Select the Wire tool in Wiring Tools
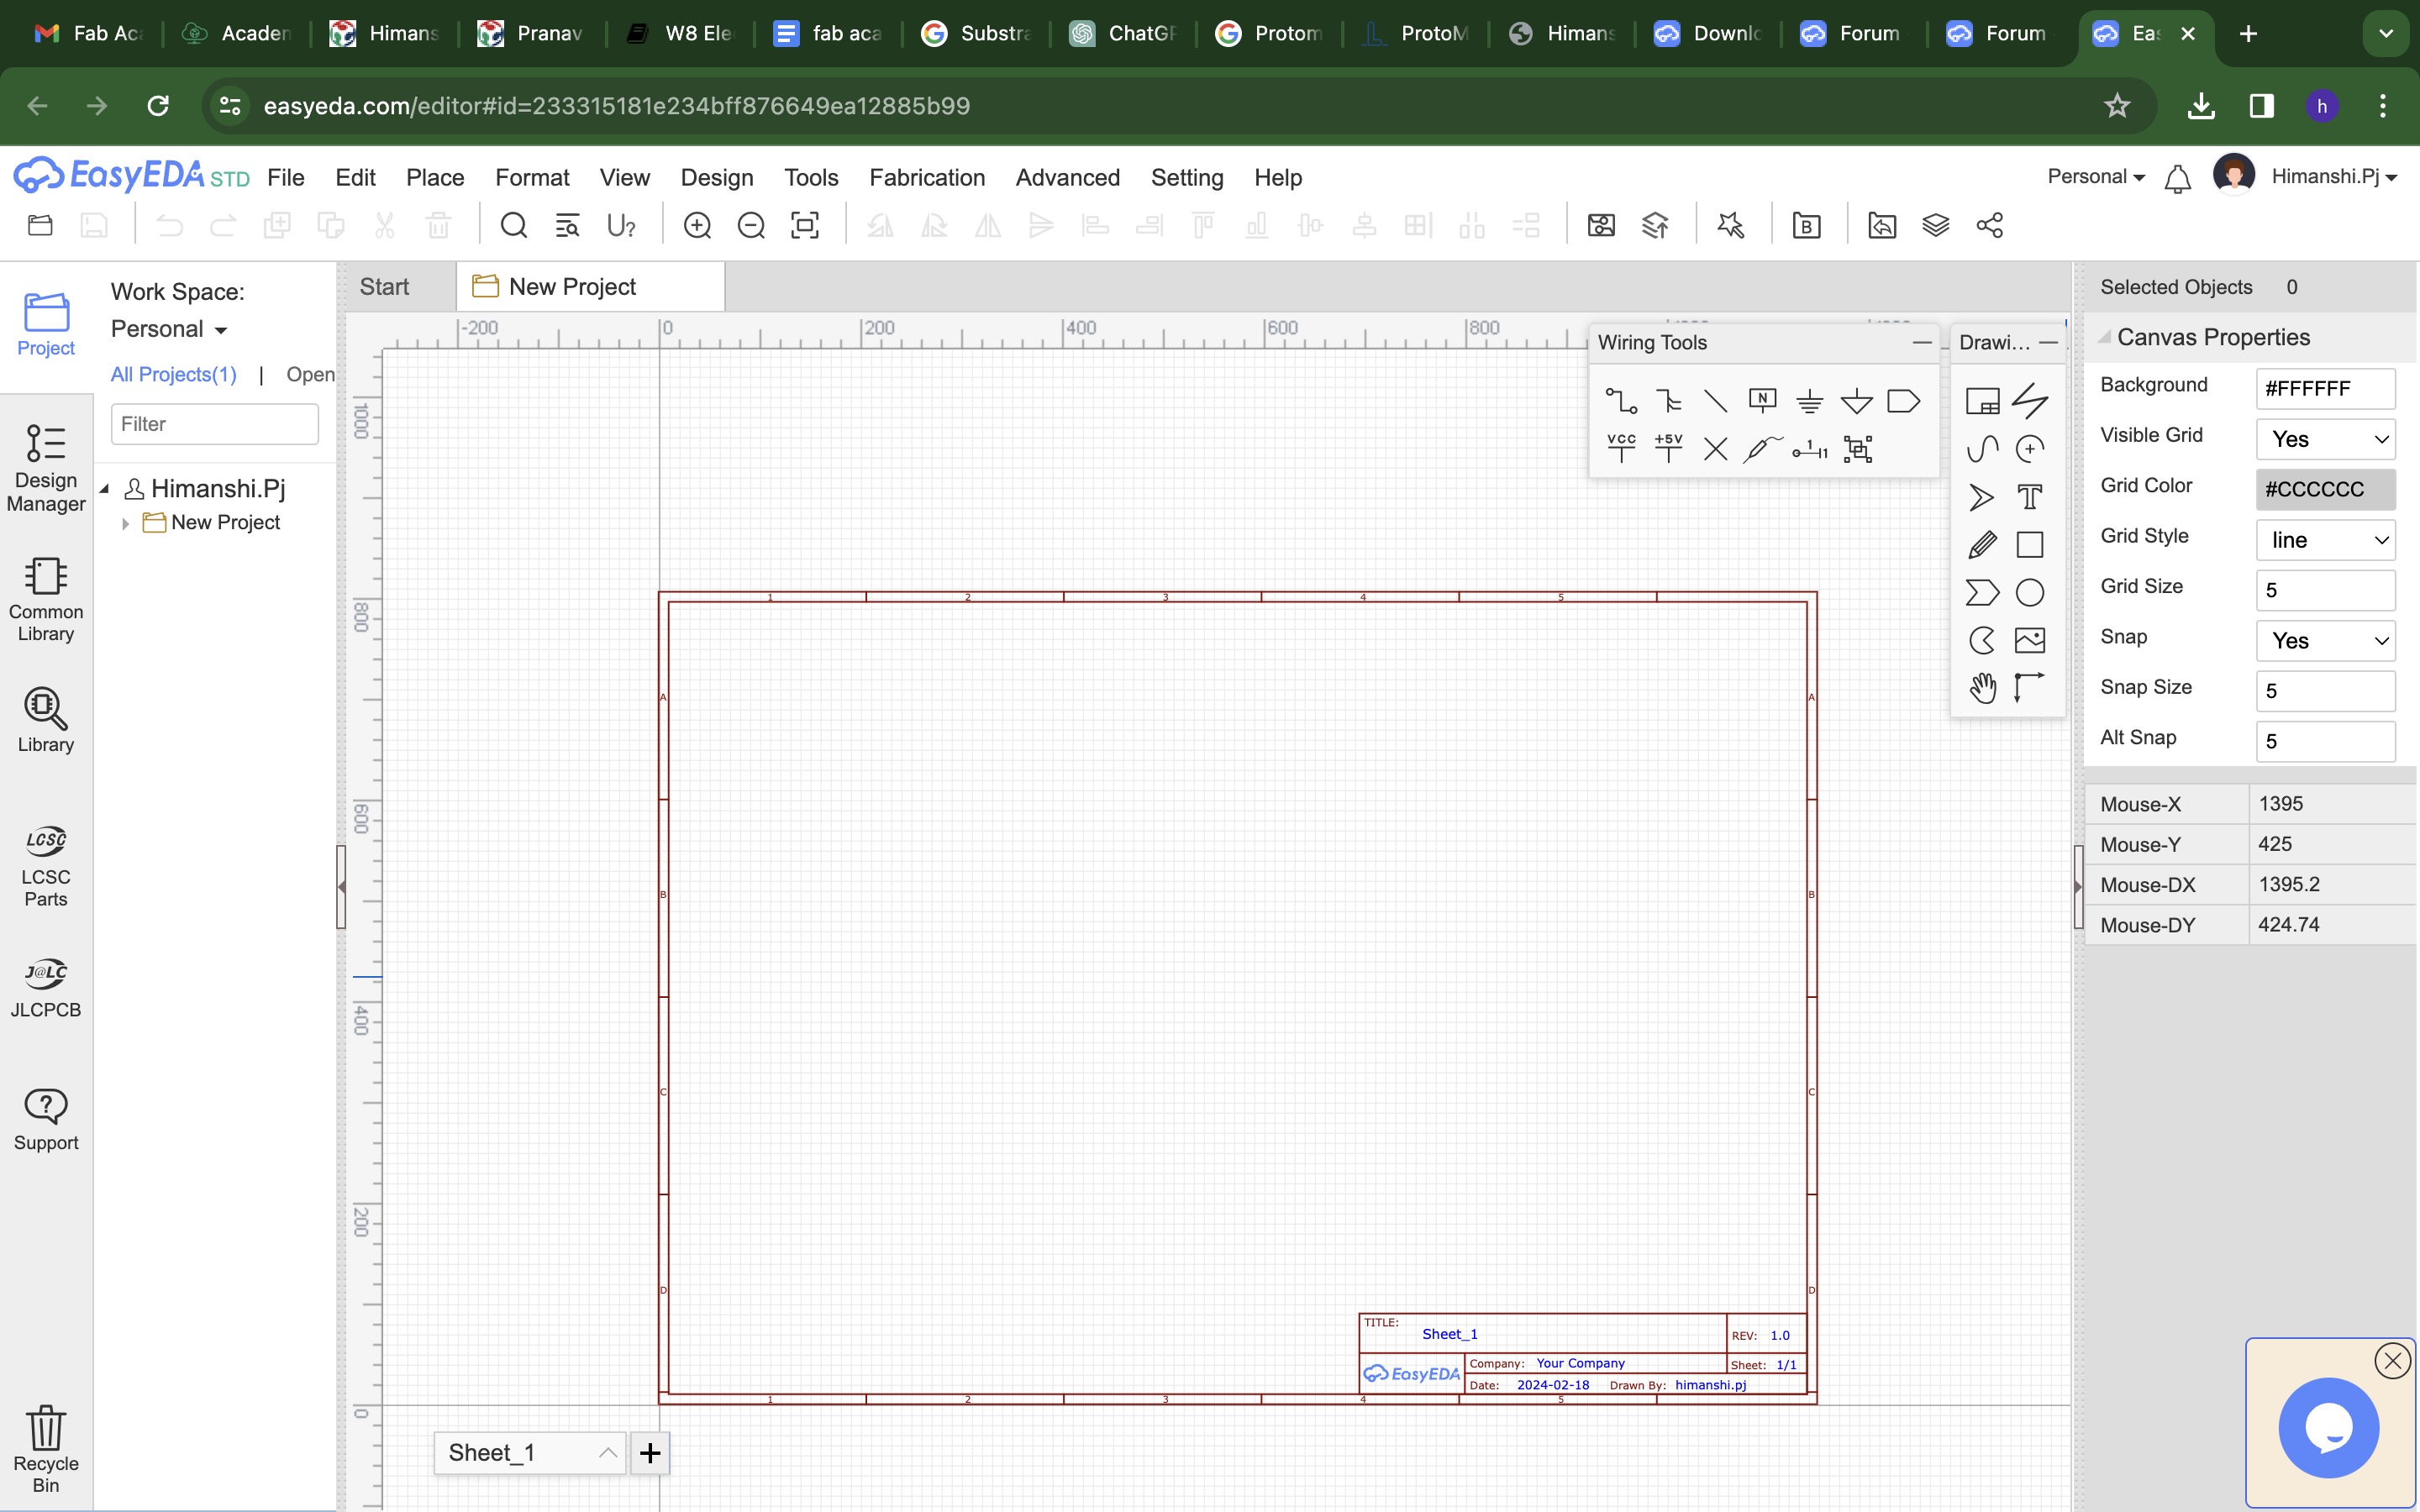 tap(1620, 402)
